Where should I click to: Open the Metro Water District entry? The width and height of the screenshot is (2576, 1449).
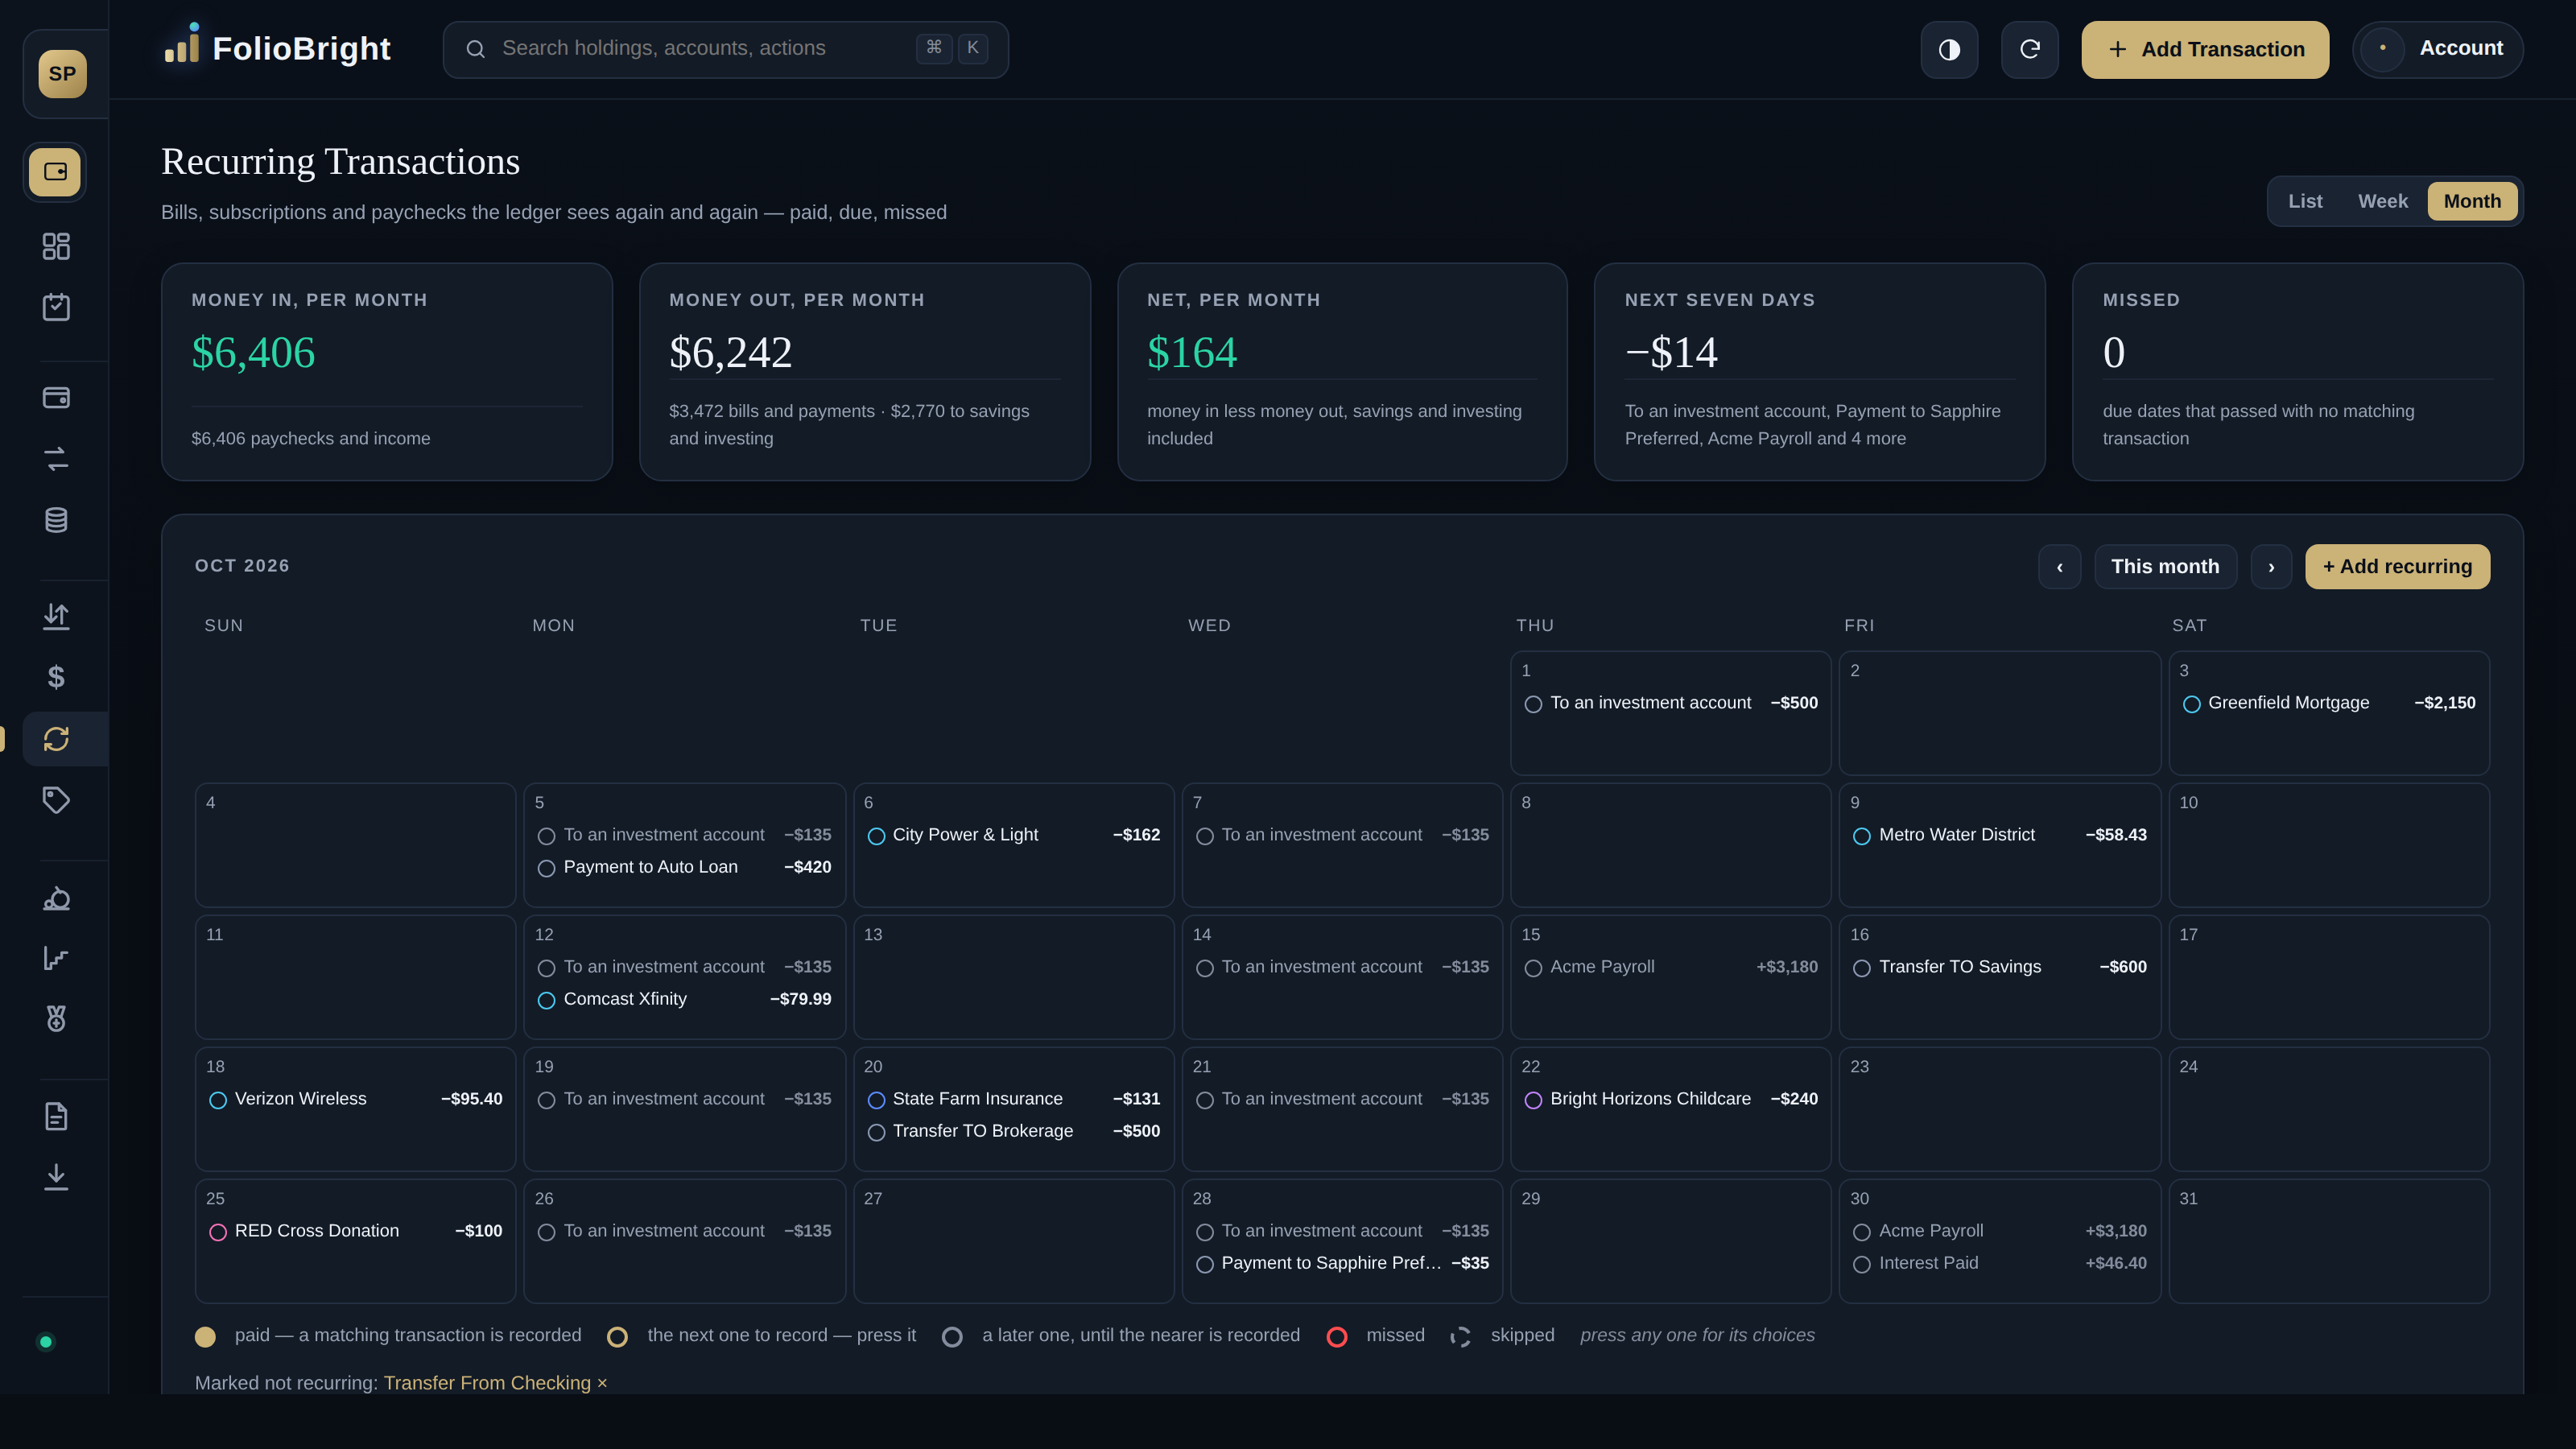tap(1999, 835)
